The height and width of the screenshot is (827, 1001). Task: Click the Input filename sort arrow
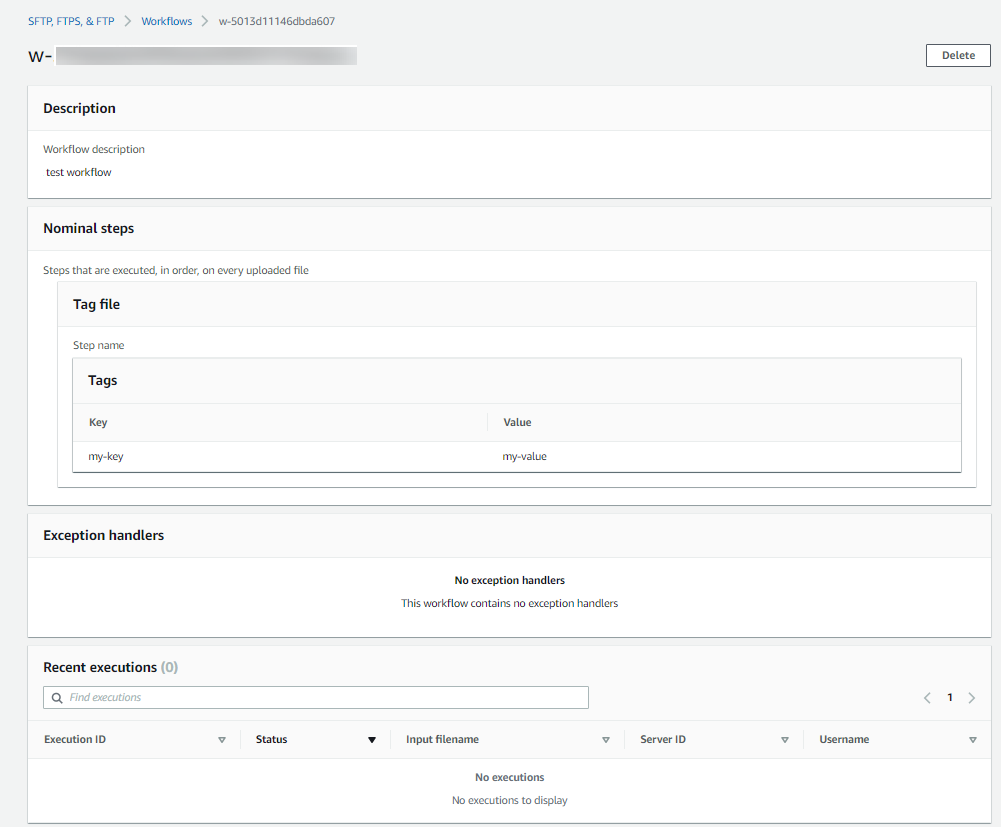coord(606,740)
